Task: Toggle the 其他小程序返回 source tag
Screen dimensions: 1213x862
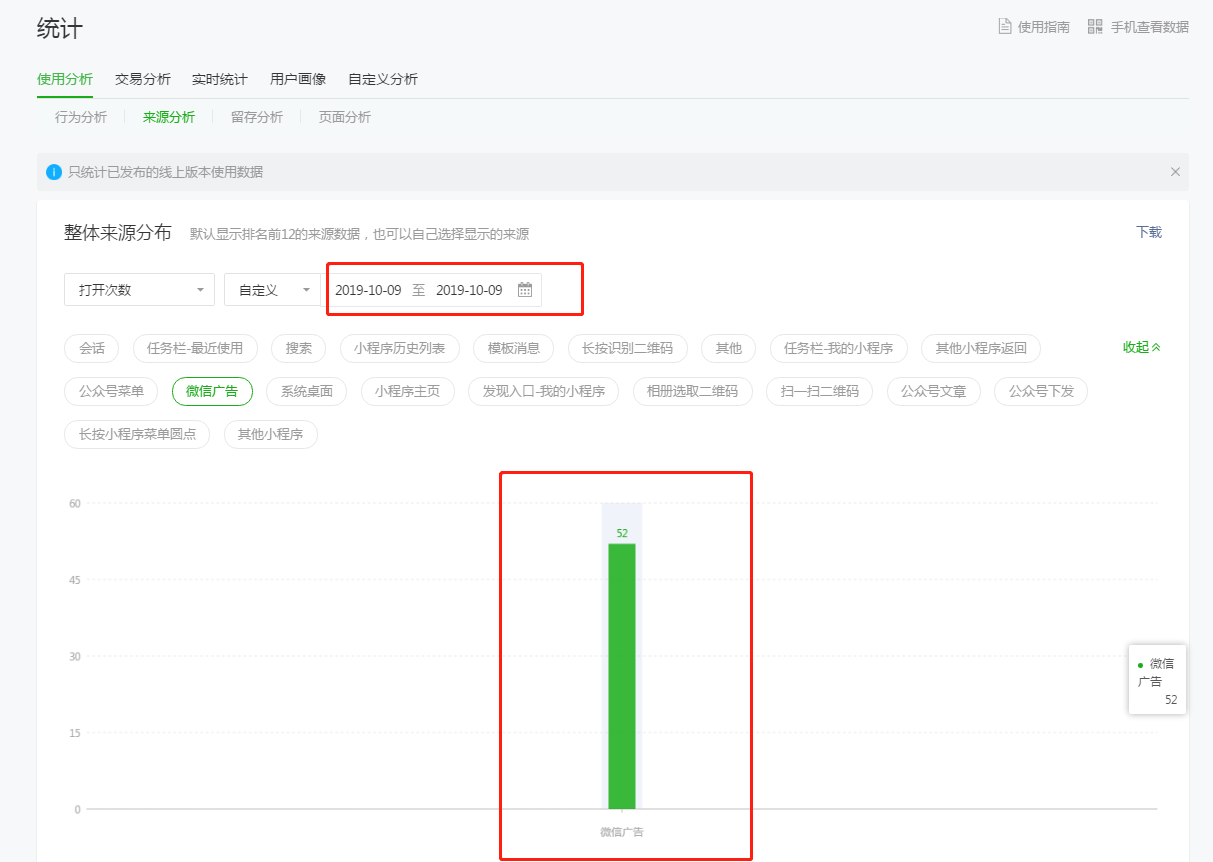Action: coord(981,348)
